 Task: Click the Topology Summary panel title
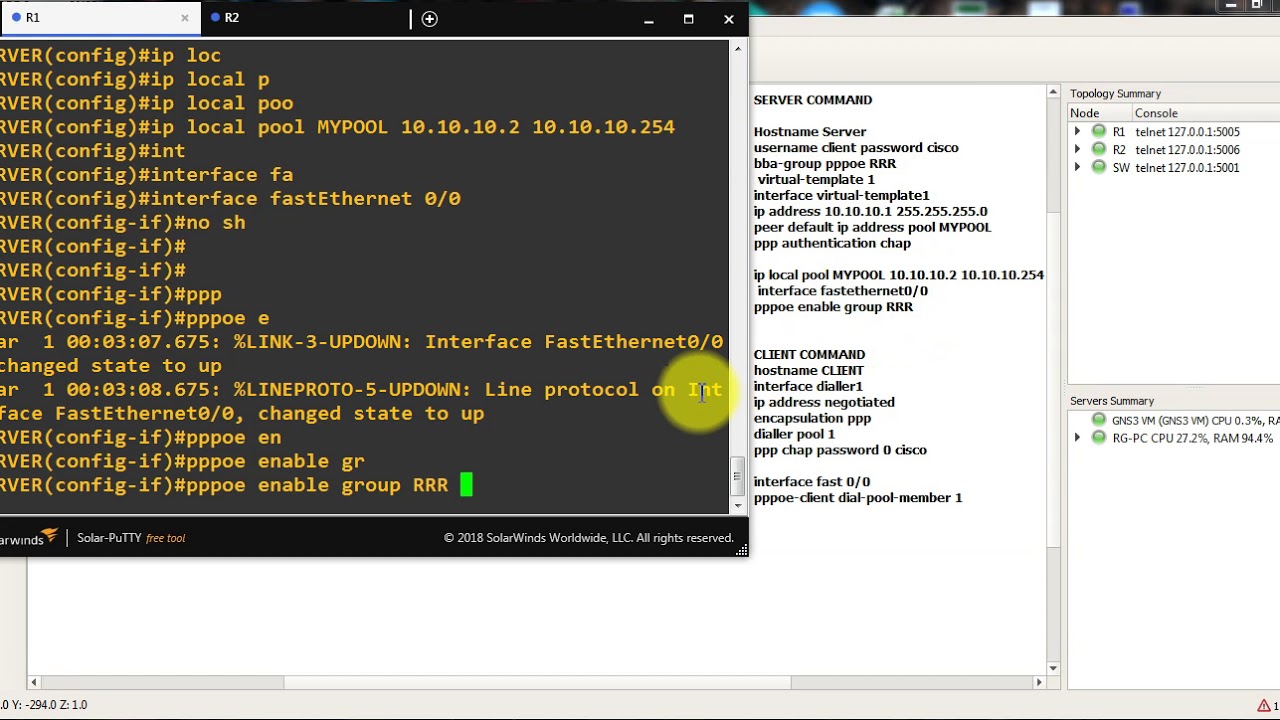tap(1115, 93)
